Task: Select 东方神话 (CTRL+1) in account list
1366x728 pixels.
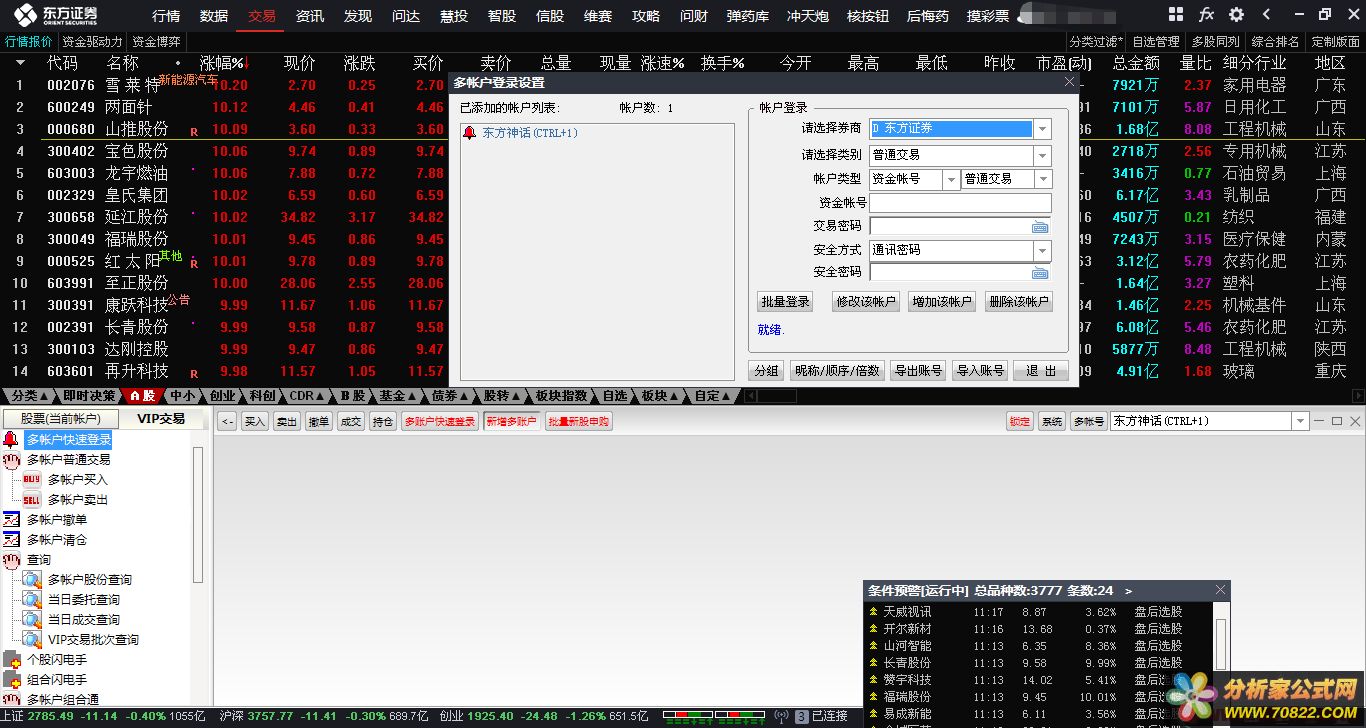Action: tap(530, 133)
